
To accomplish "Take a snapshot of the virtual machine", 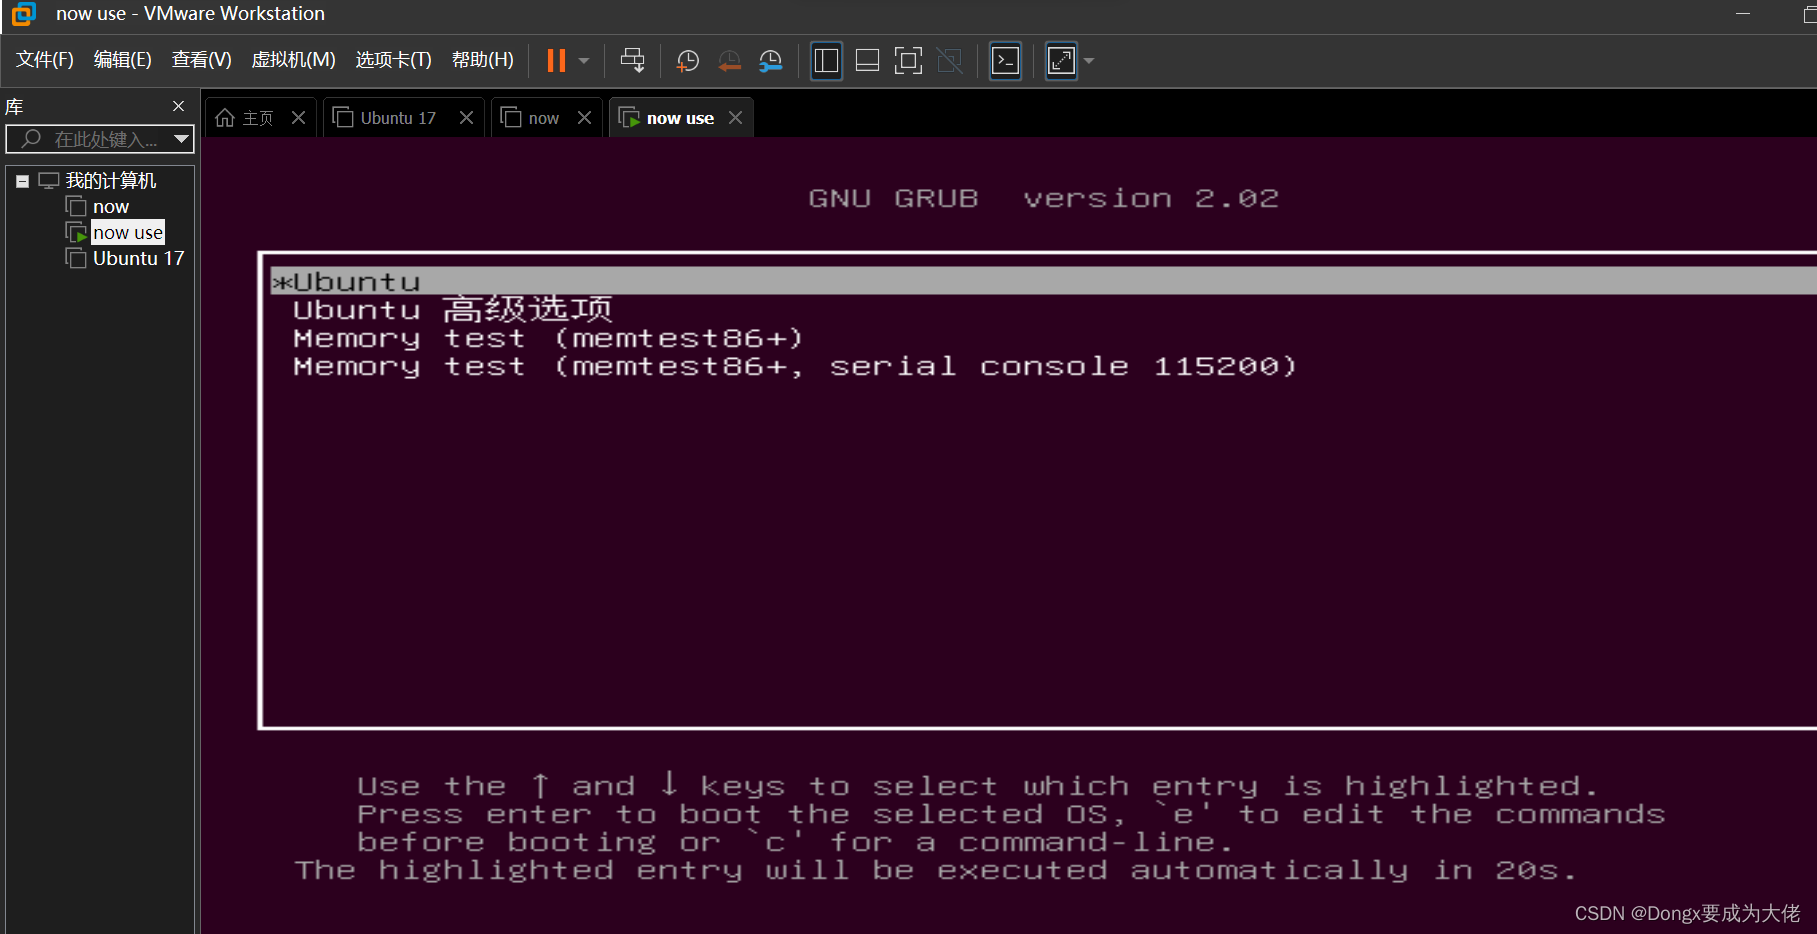I will tap(687, 60).
